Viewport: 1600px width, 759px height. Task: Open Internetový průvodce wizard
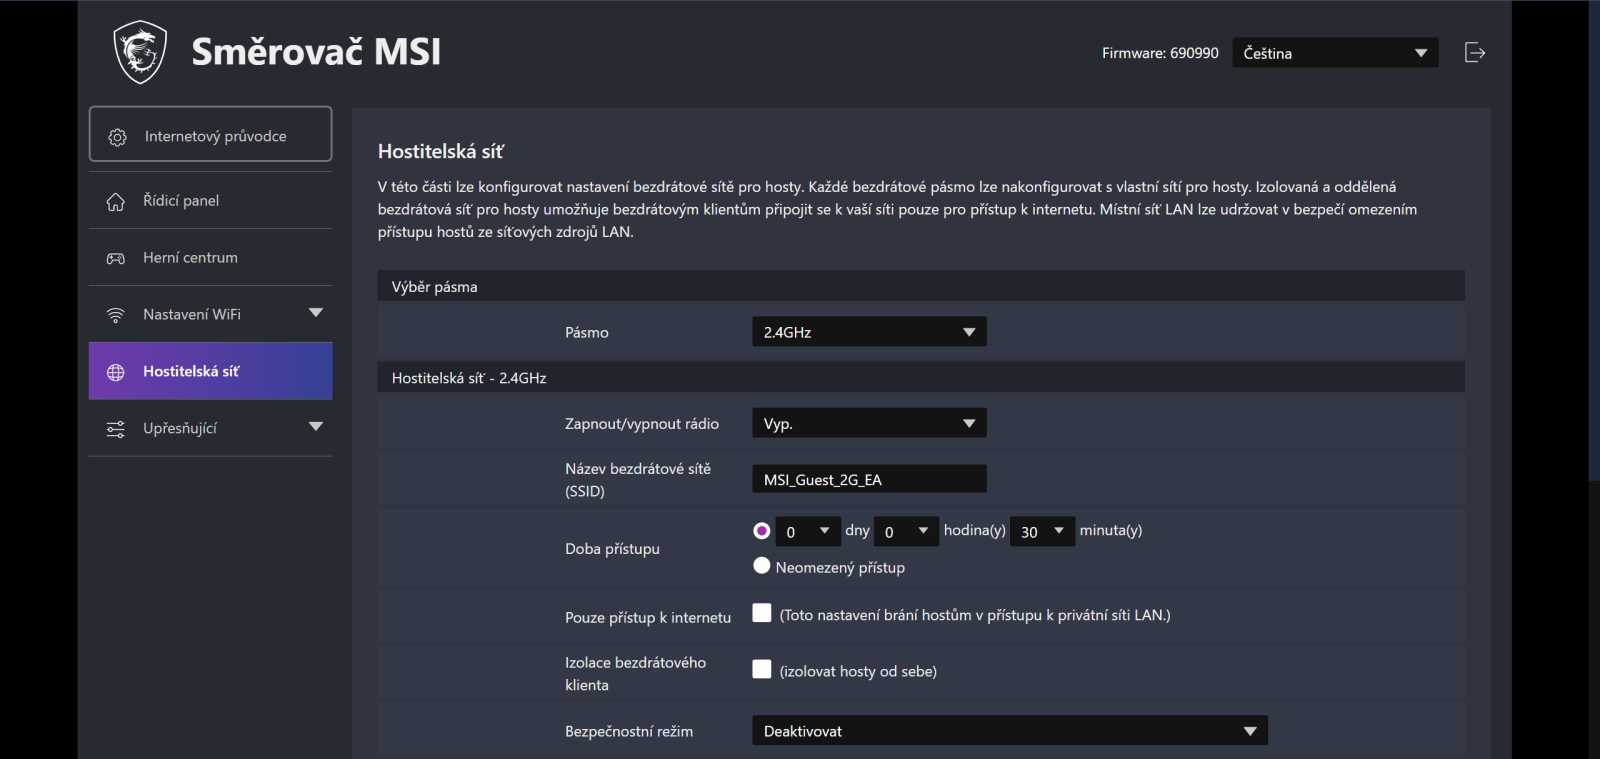click(210, 134)
